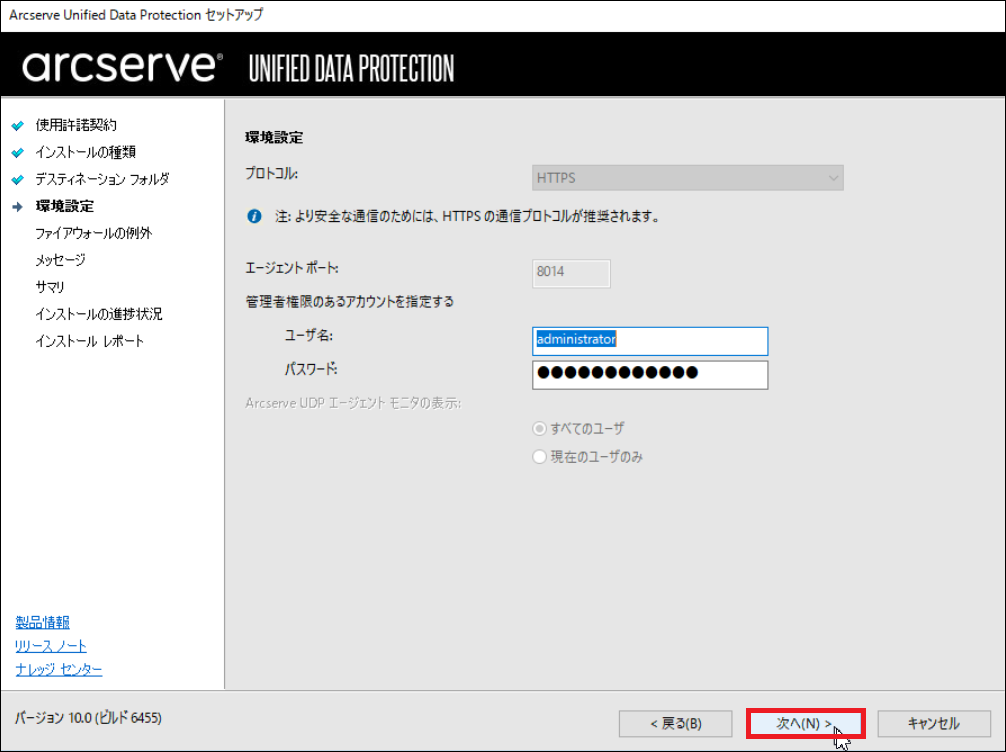Click the HTTPS recommendation note text
Screen dimensions: 1006x752
pos(468,216)
